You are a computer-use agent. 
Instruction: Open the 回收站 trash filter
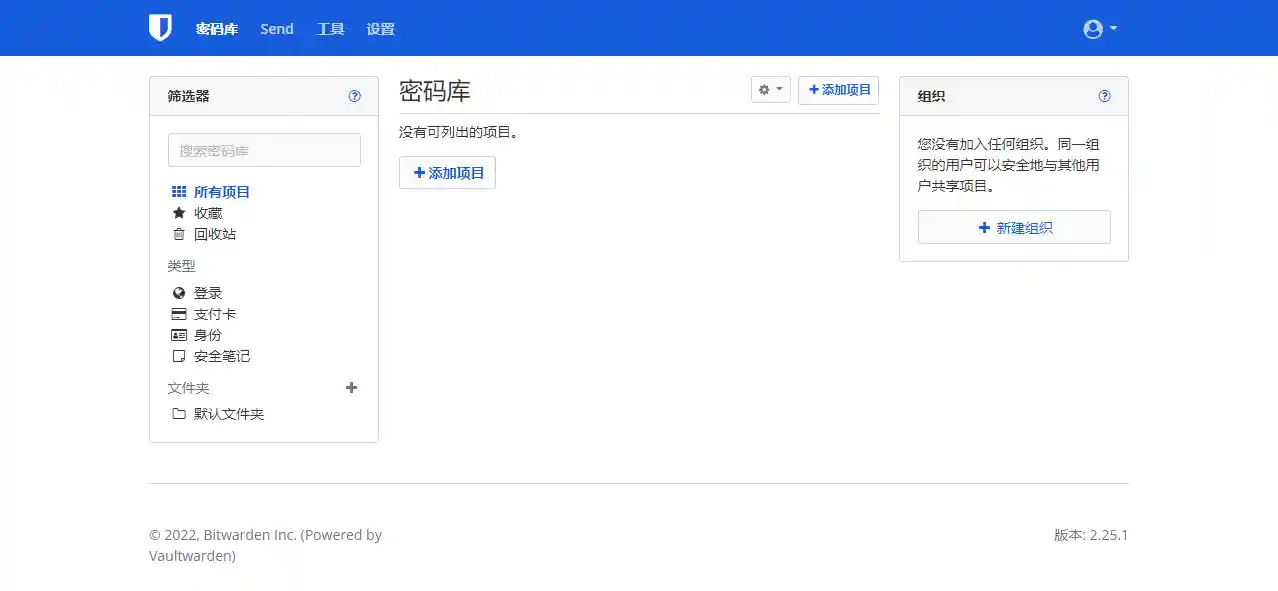pos(214,234)
